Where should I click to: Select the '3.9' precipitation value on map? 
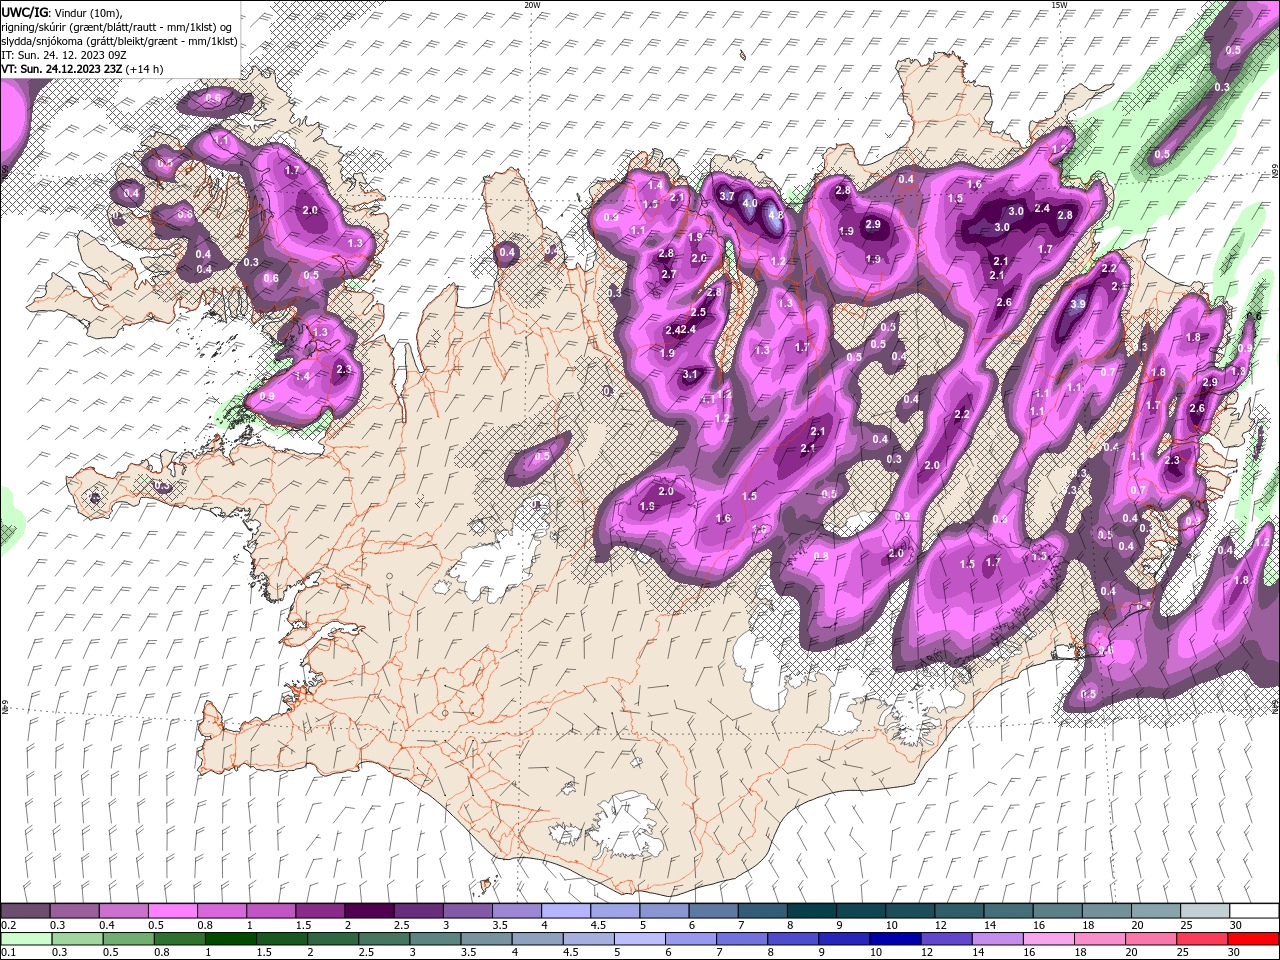tap(1078, 304)
